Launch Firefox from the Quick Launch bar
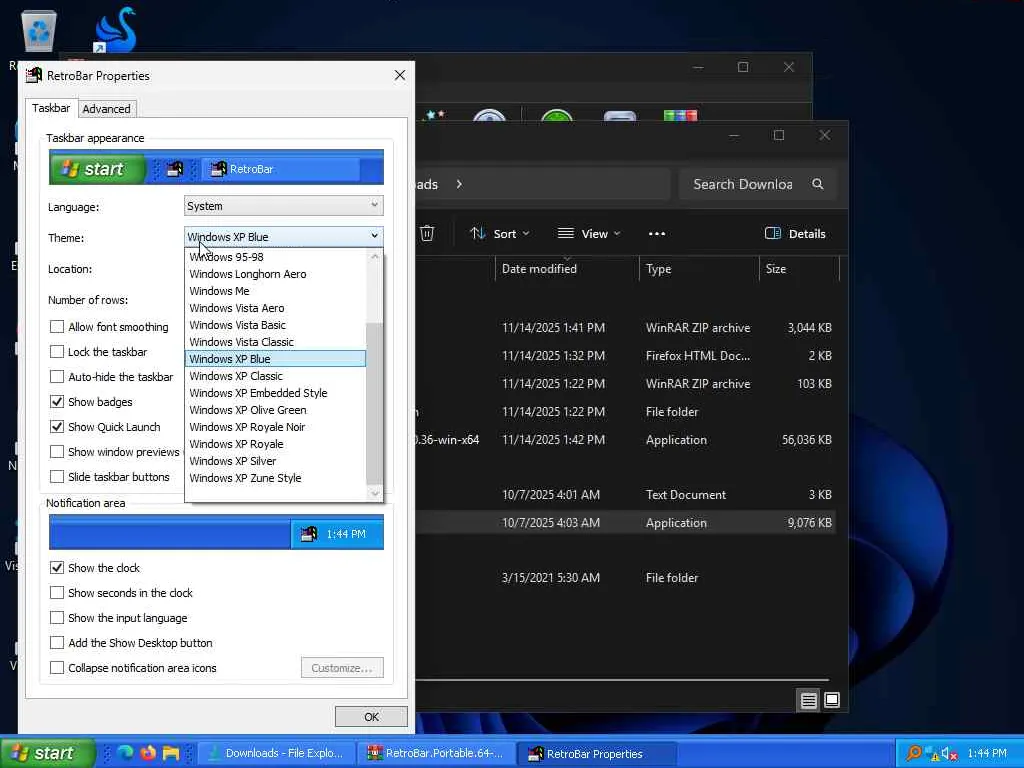The width and height of the screenshot is (1024, 768). tap(148, 753)
